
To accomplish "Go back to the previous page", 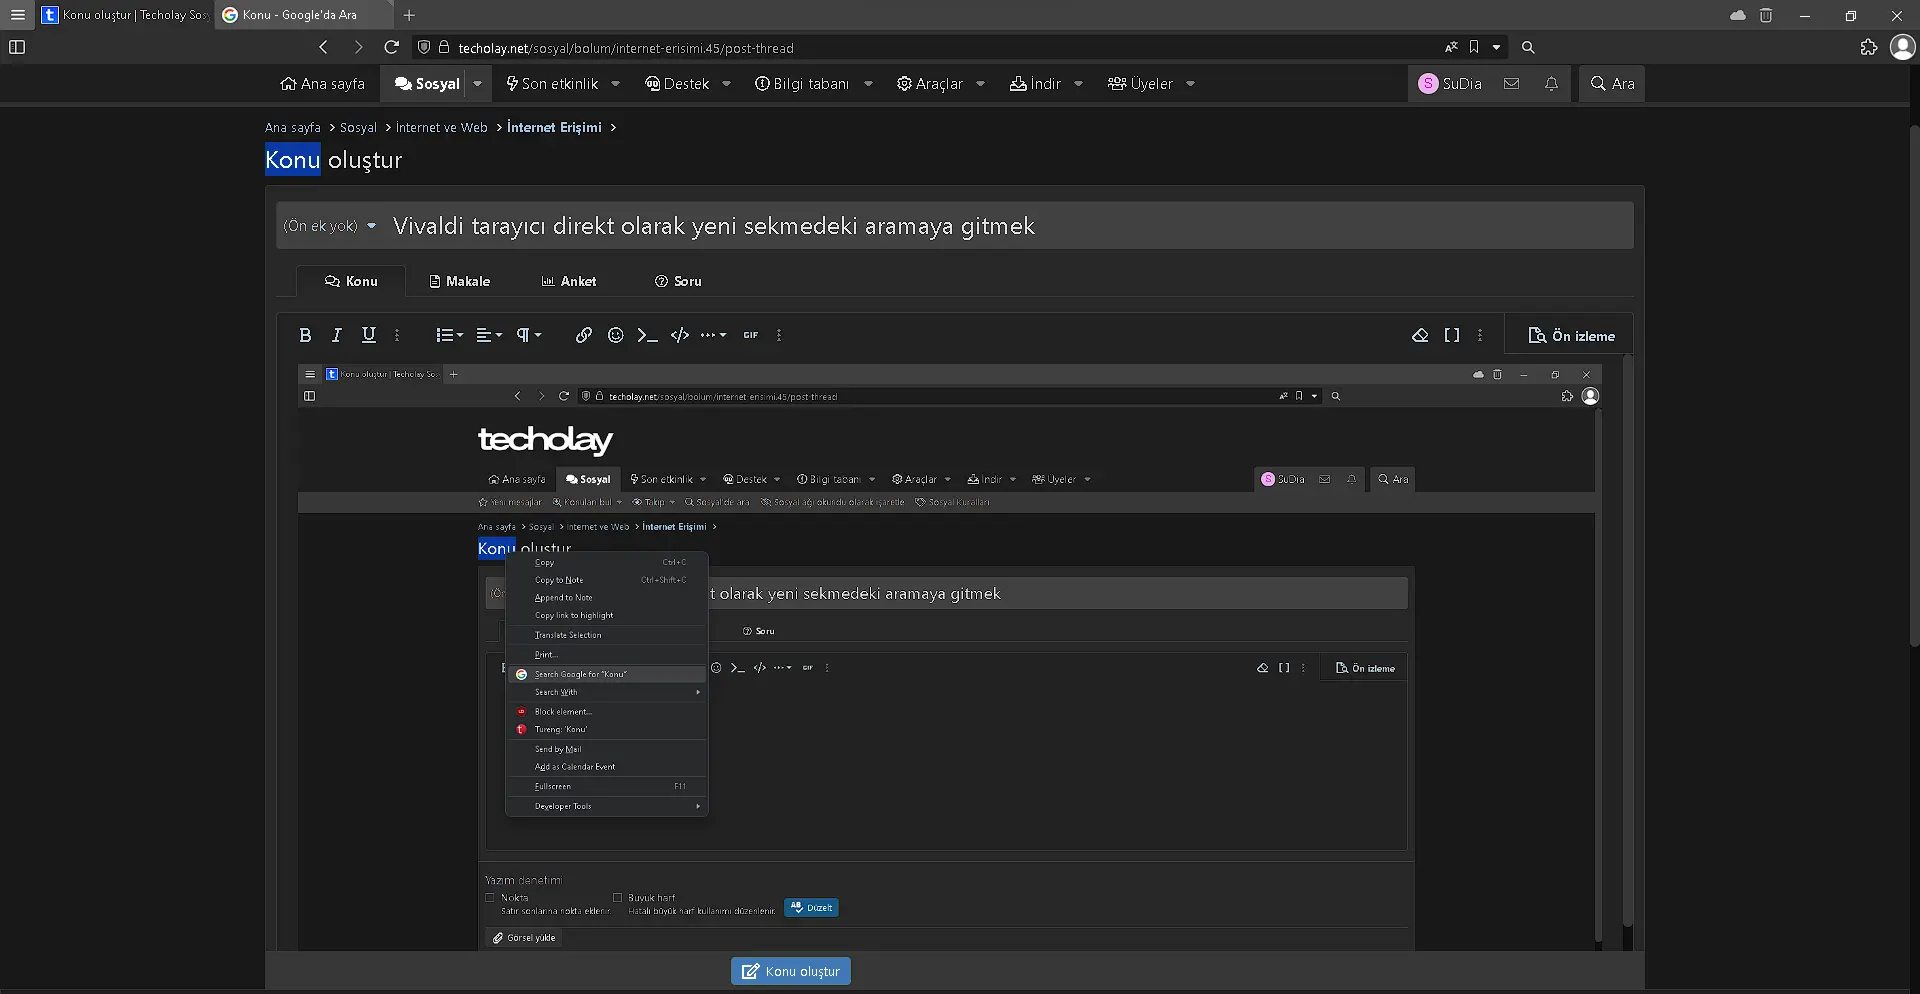I will pyautogui.click(x=323, y=47).
